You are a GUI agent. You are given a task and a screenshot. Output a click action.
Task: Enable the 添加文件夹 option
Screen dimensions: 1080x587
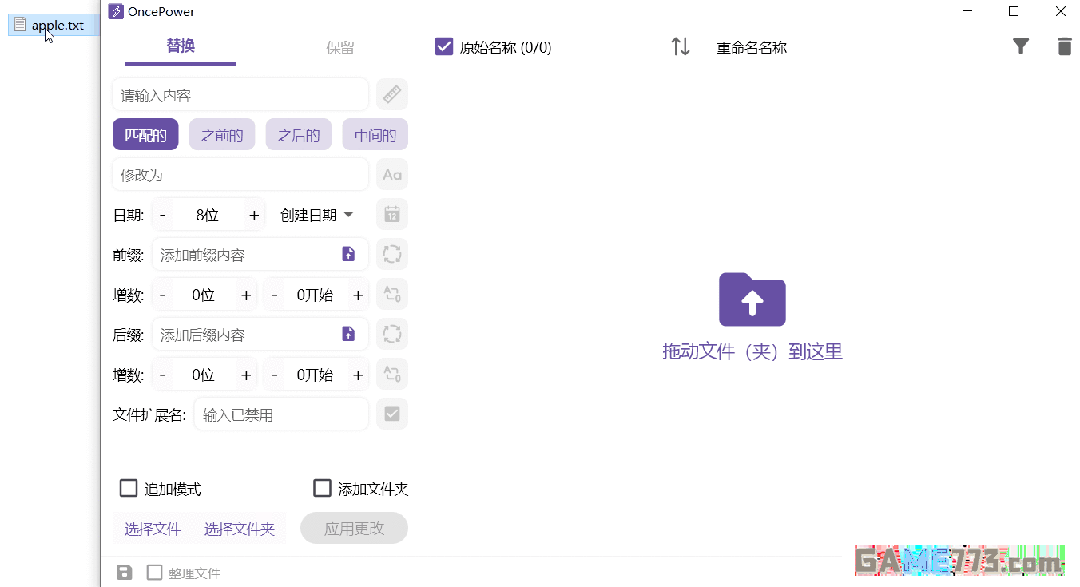point(322,488)
